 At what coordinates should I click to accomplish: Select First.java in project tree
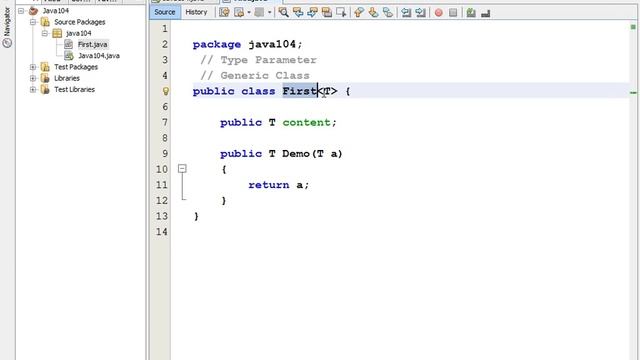tap(93, 44)
